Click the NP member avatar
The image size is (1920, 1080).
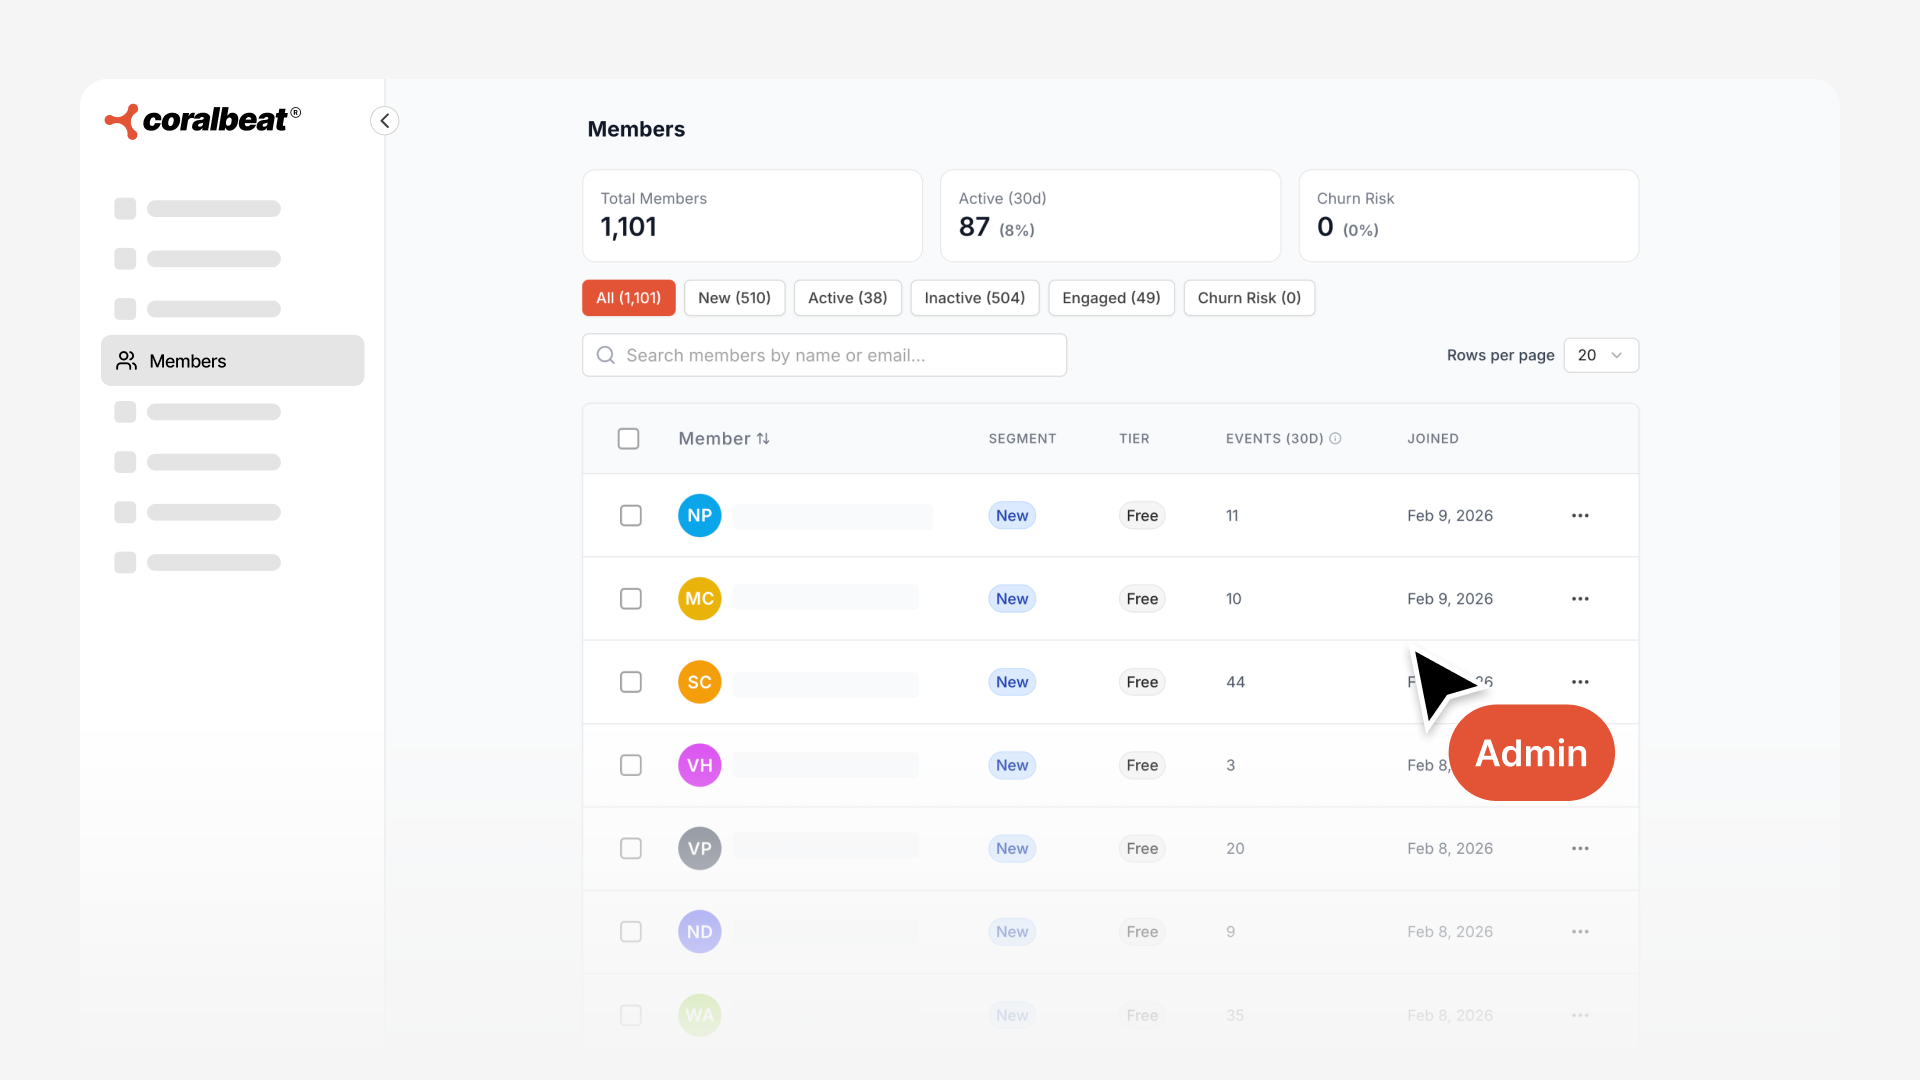(699, 516)
